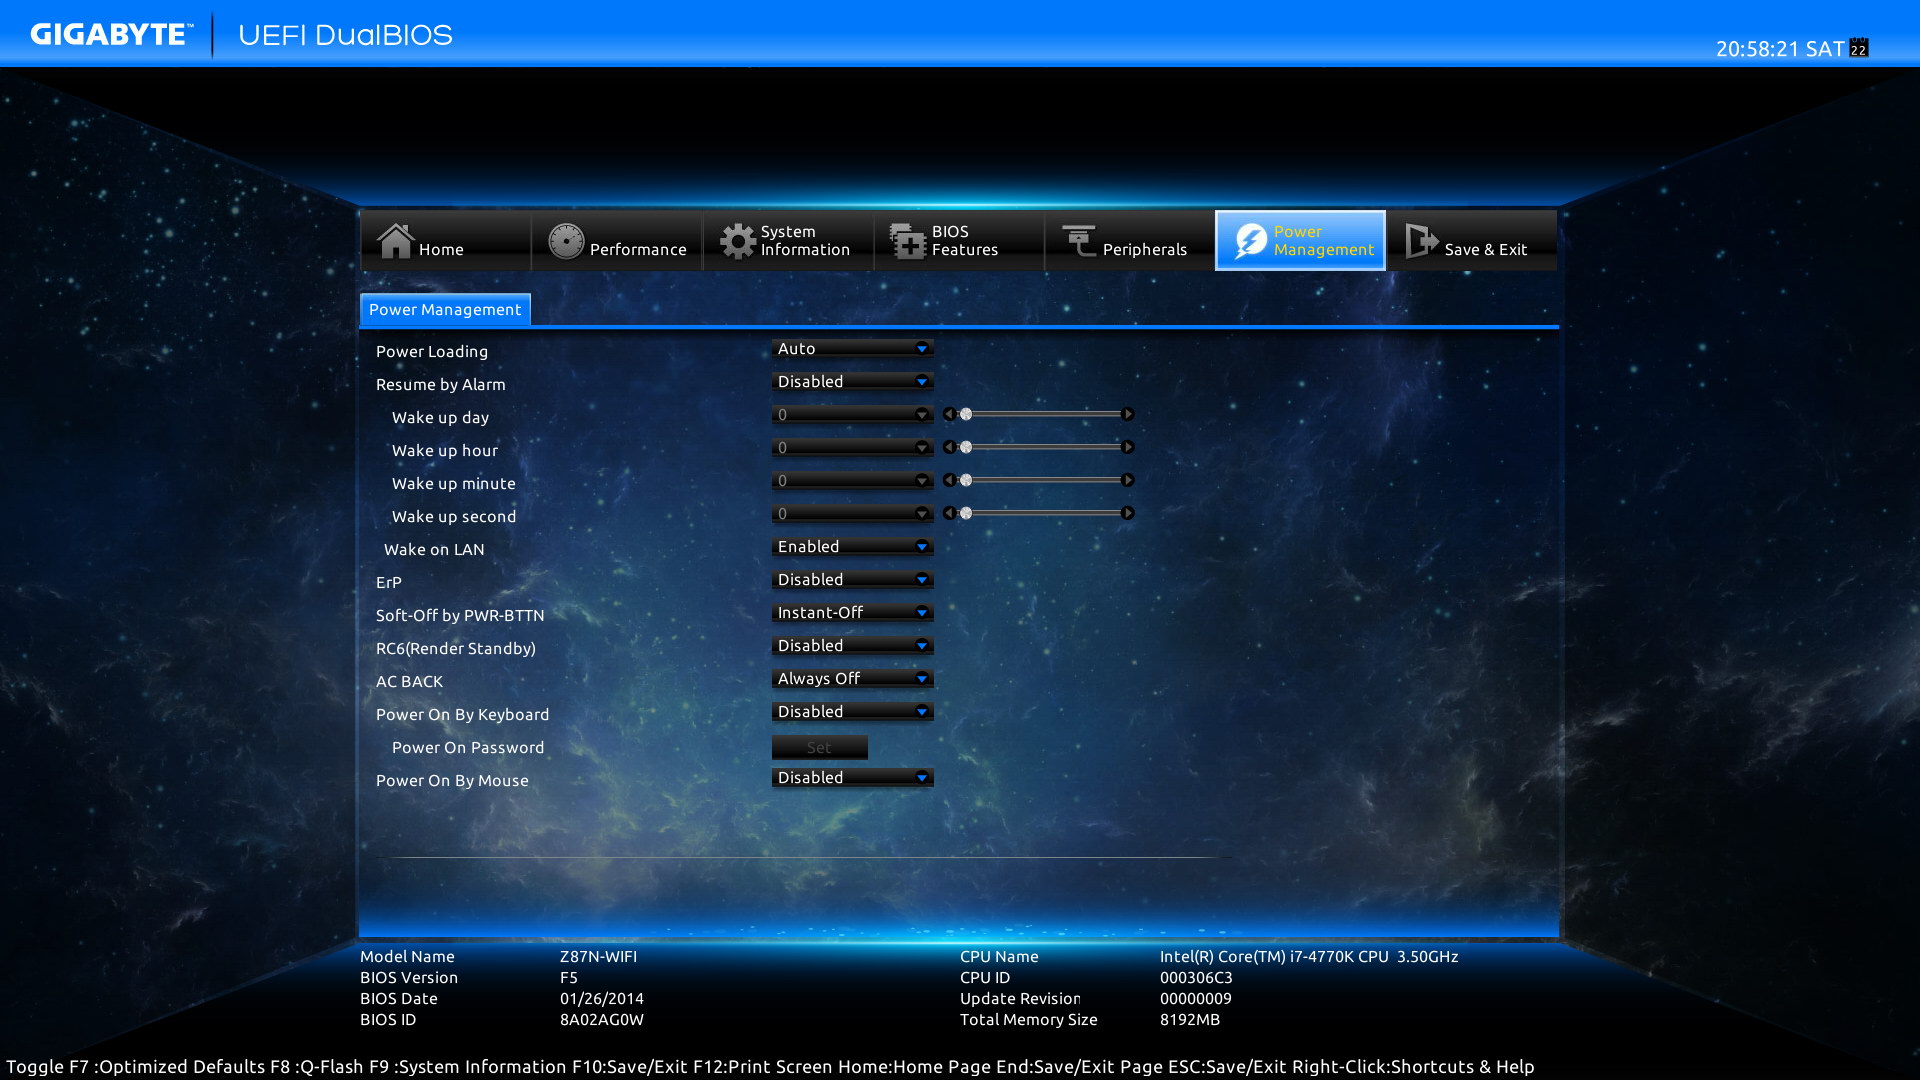This screenshot has width=1920, height=1080.
Task: Click the clock time display
Action: [x=1780, y=49]
